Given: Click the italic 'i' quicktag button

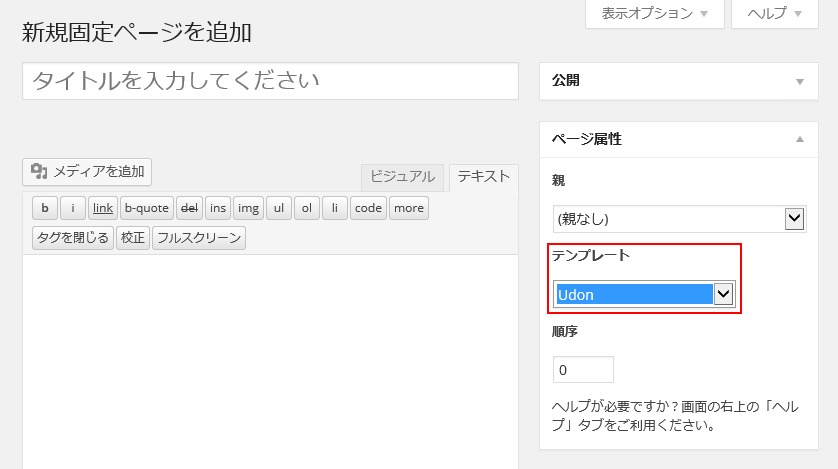Looking at the screenshot, I should pyautogui.click(x=73, y=208).
